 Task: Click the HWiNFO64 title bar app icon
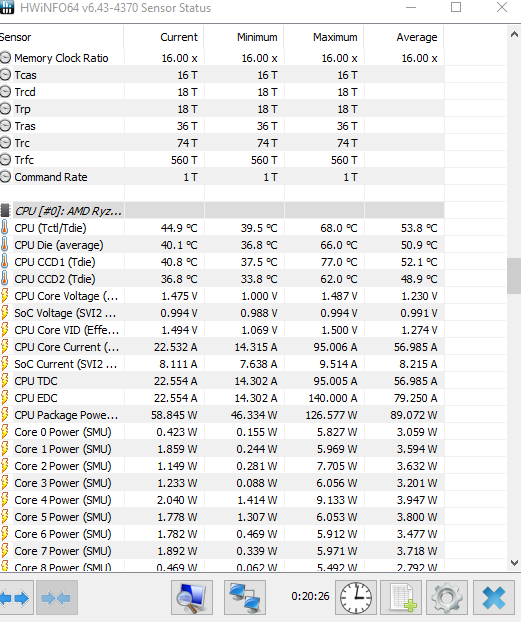(x=6, y=7)
